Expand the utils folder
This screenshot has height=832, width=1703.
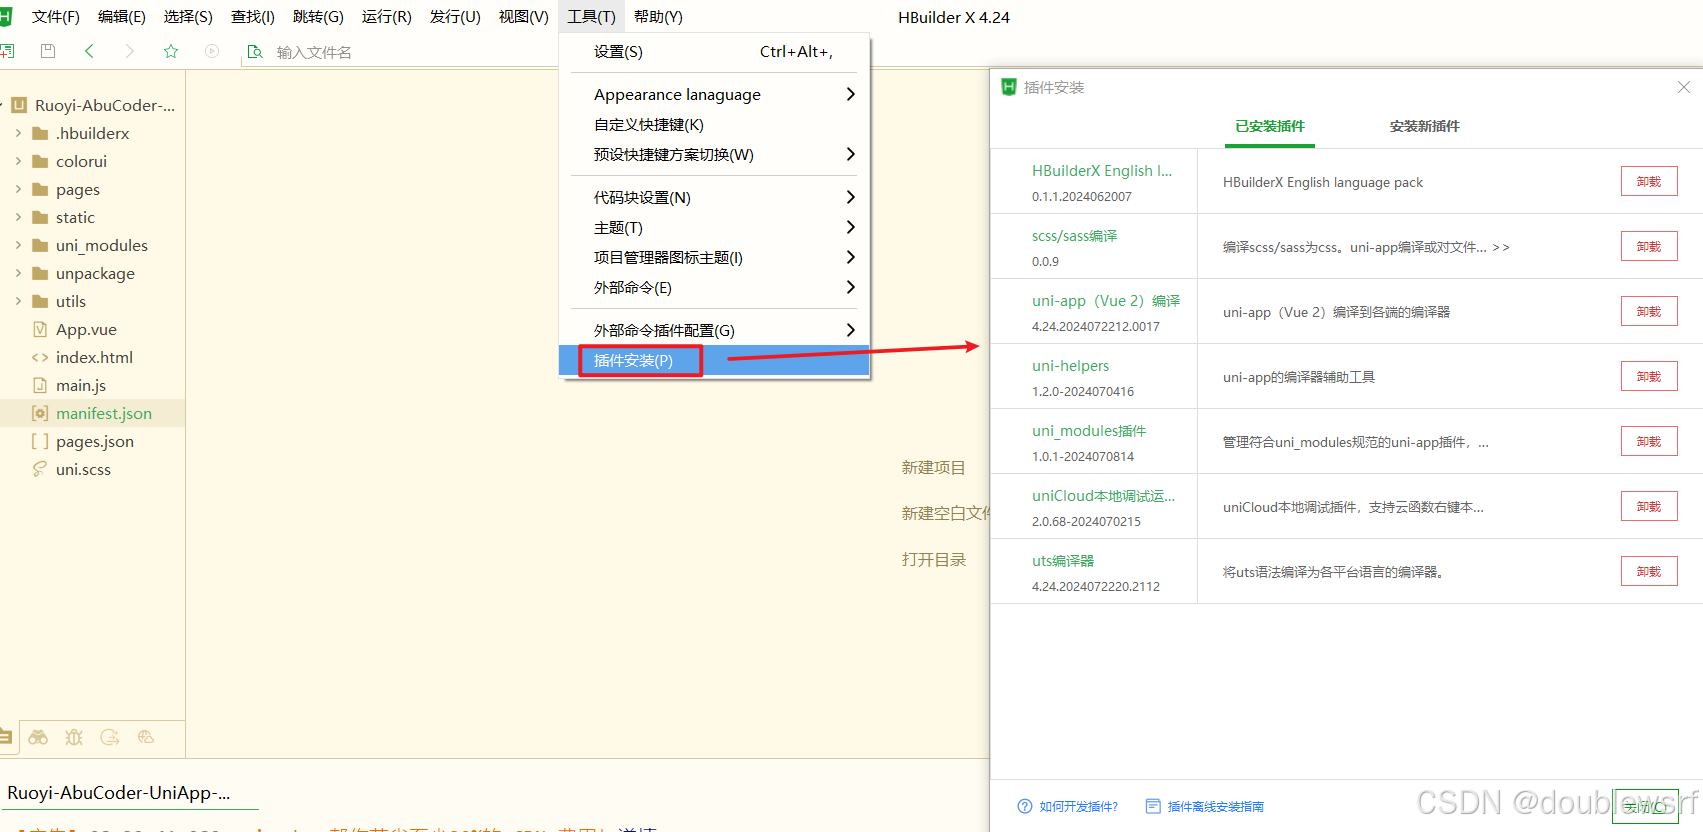point(18,301)
